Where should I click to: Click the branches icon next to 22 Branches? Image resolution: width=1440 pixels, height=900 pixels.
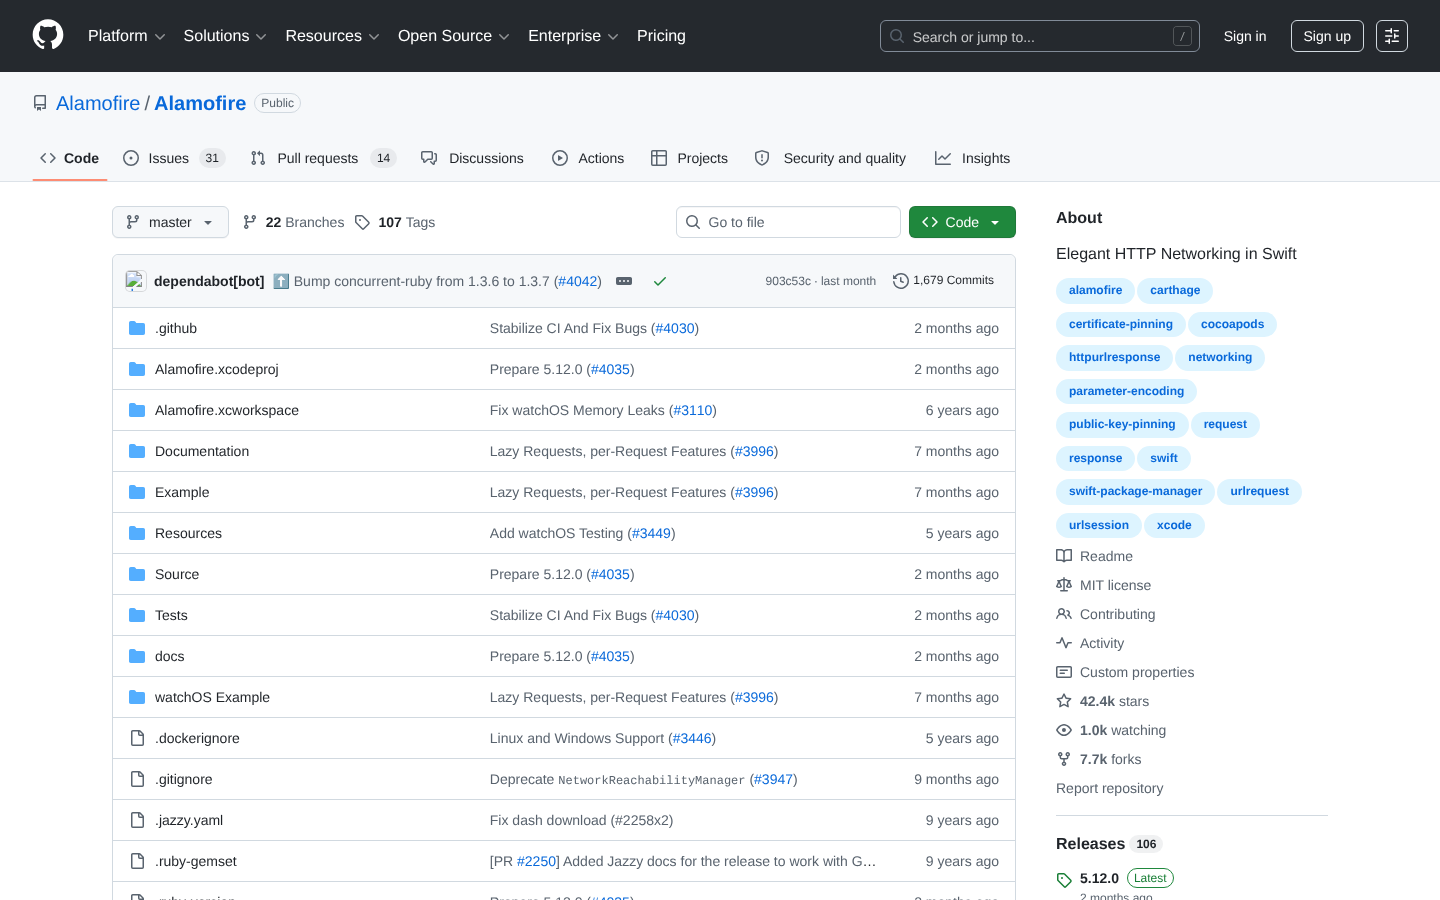(x=250, y=222)
